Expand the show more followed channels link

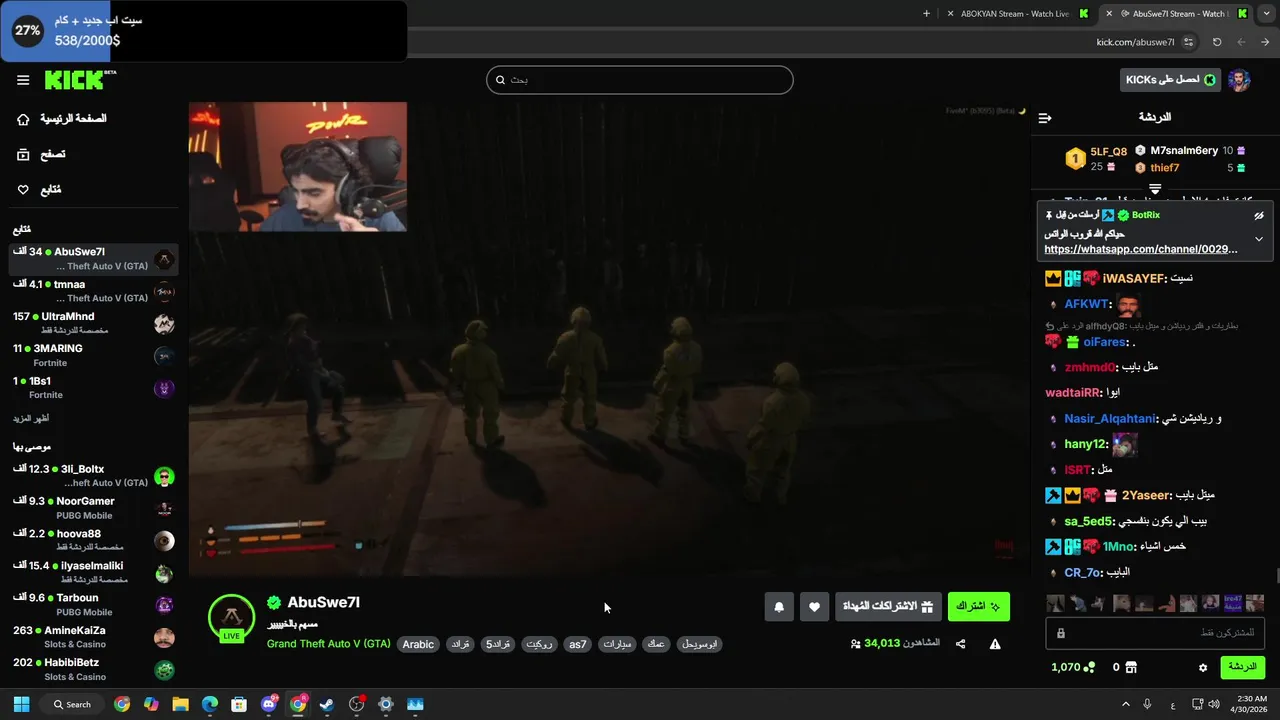[31, 418]
